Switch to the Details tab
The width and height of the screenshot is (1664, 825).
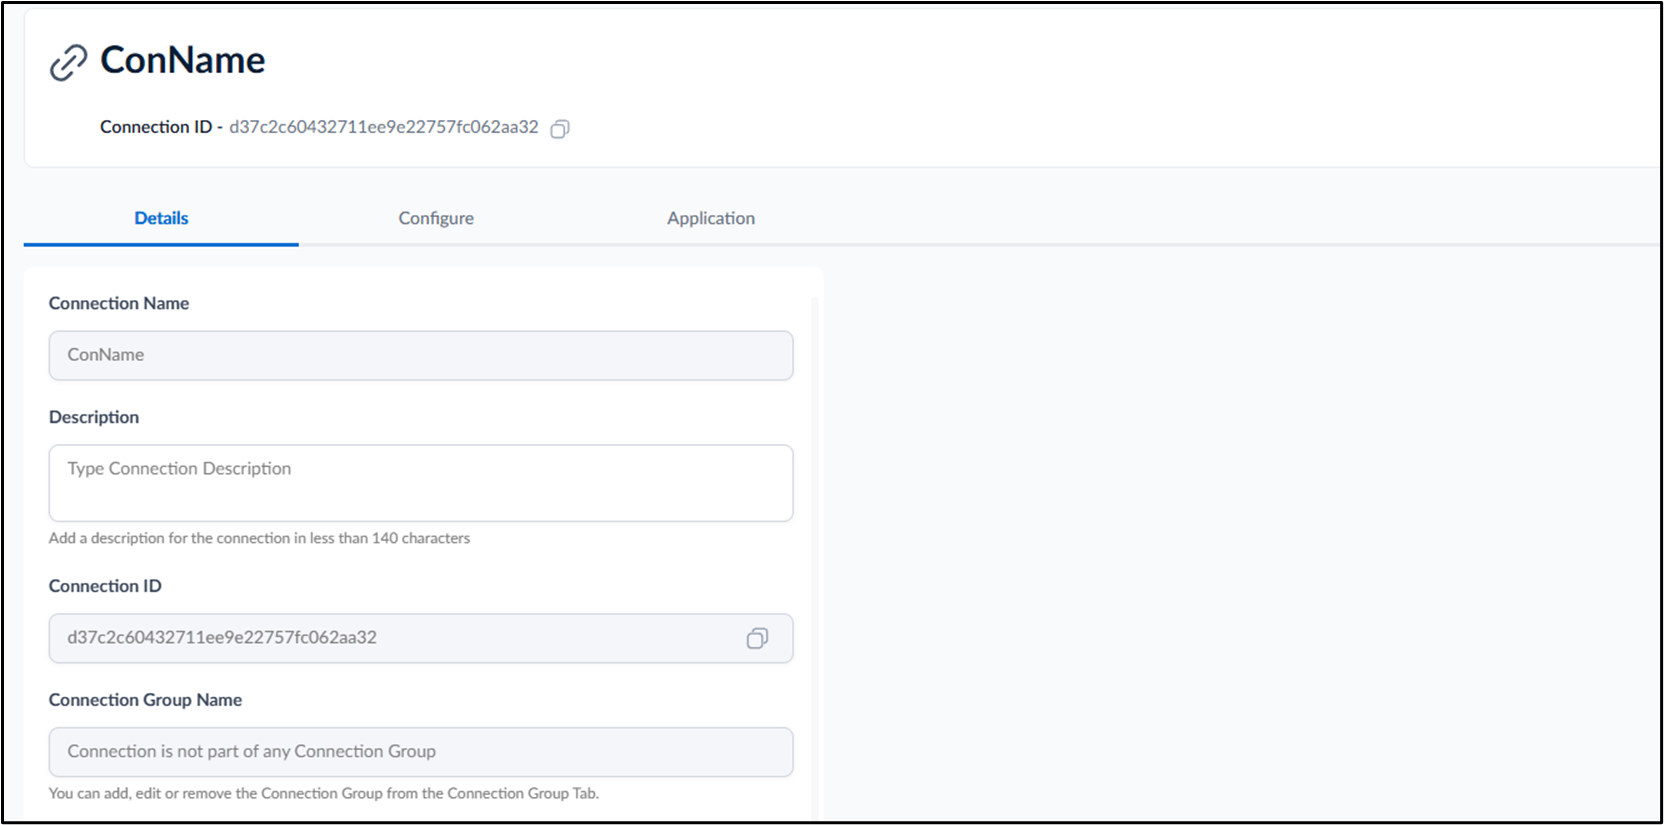[x=161, y=218]
